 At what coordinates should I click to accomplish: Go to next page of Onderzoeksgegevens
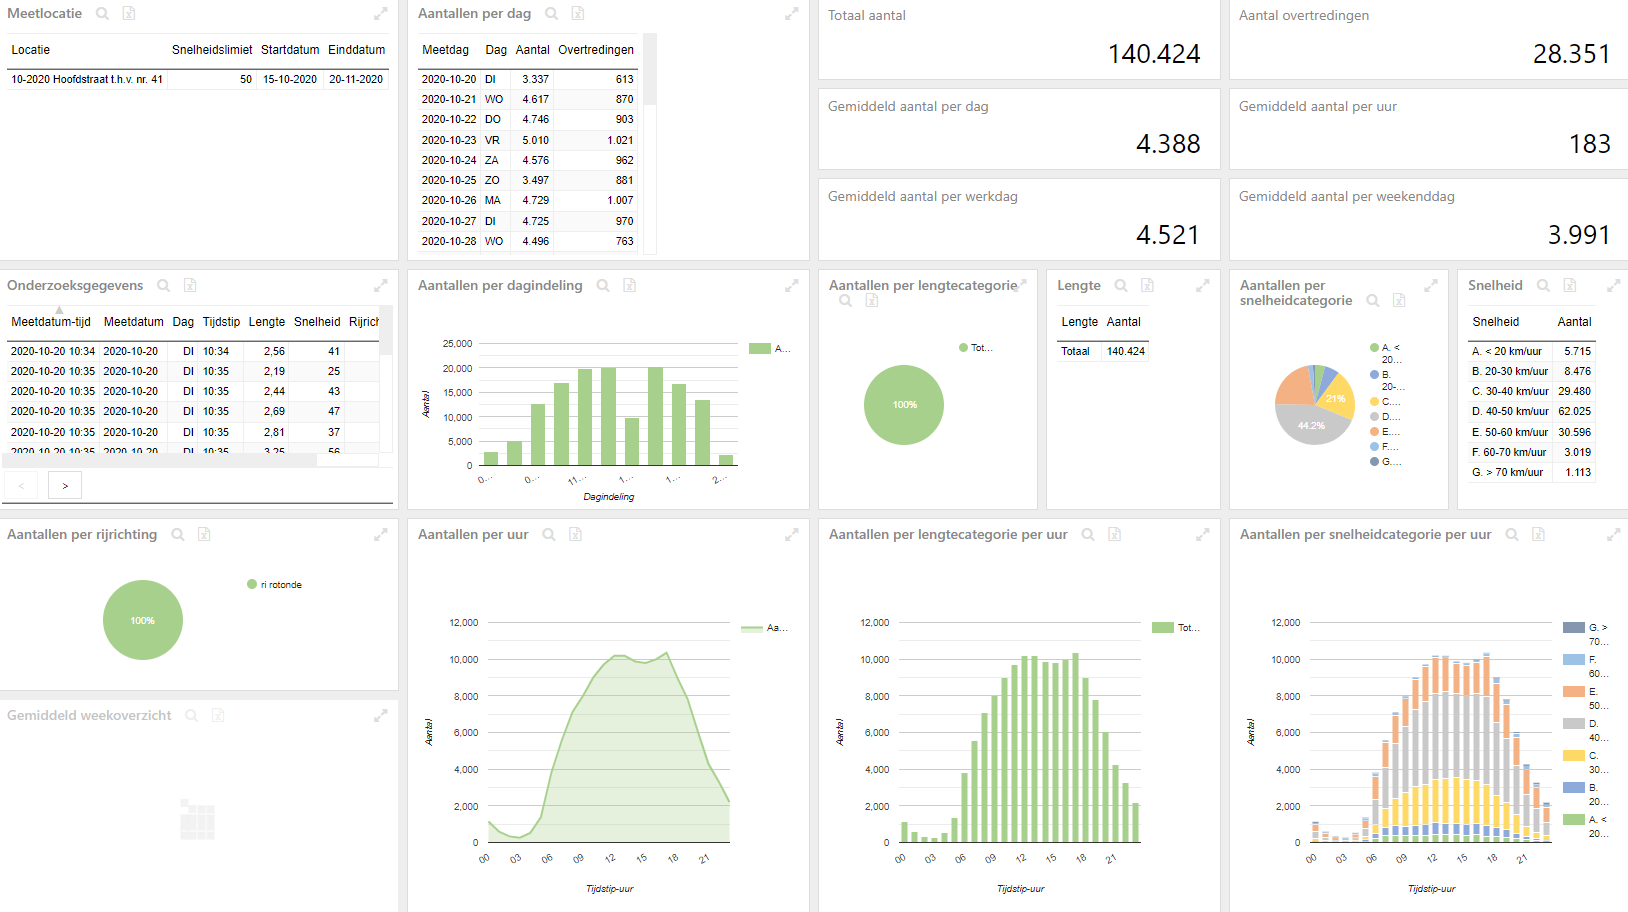[65, 486]
